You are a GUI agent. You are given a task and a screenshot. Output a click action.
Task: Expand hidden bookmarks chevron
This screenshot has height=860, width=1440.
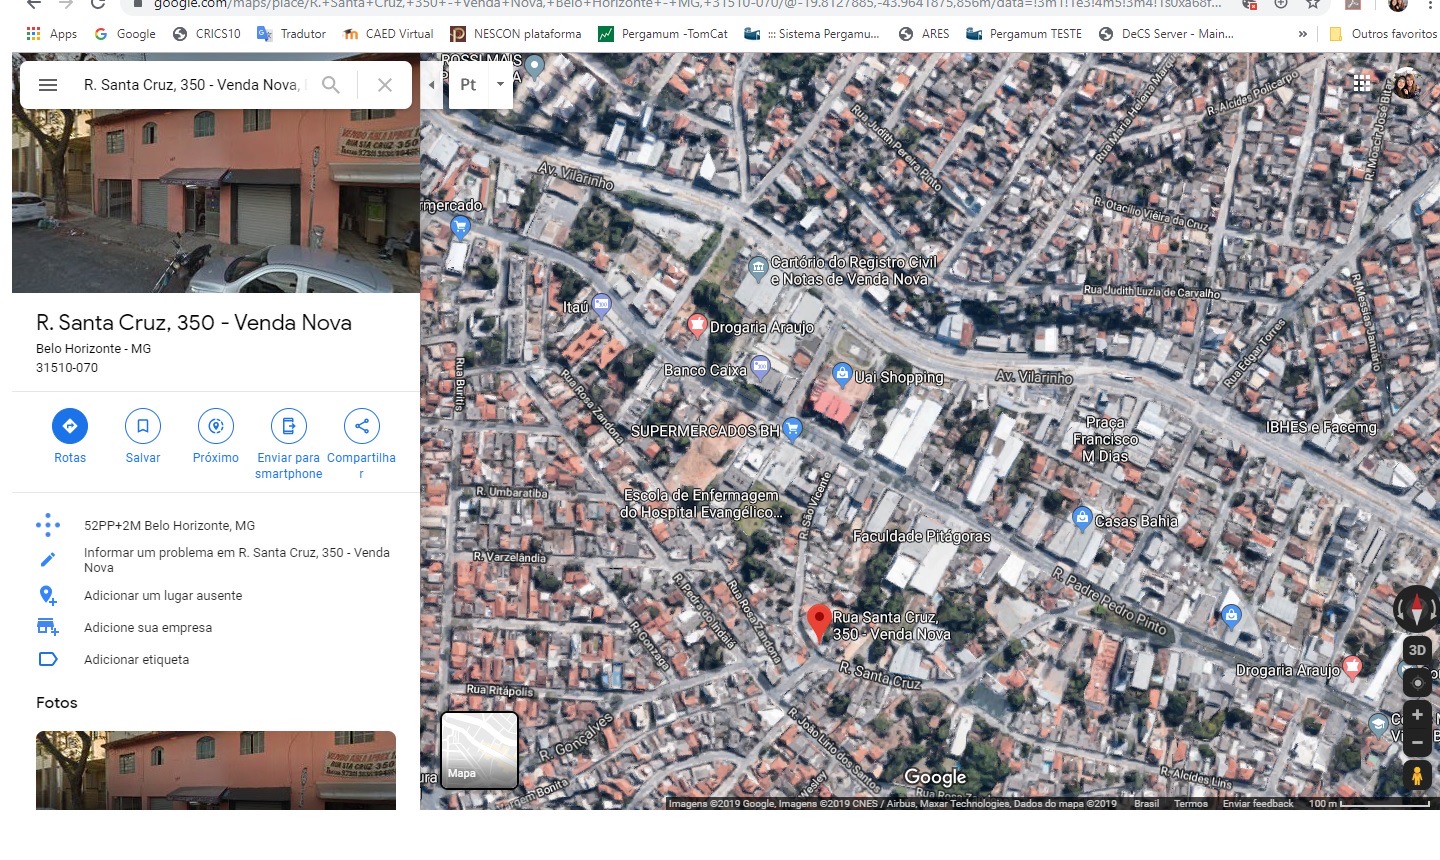(1302, 34)
